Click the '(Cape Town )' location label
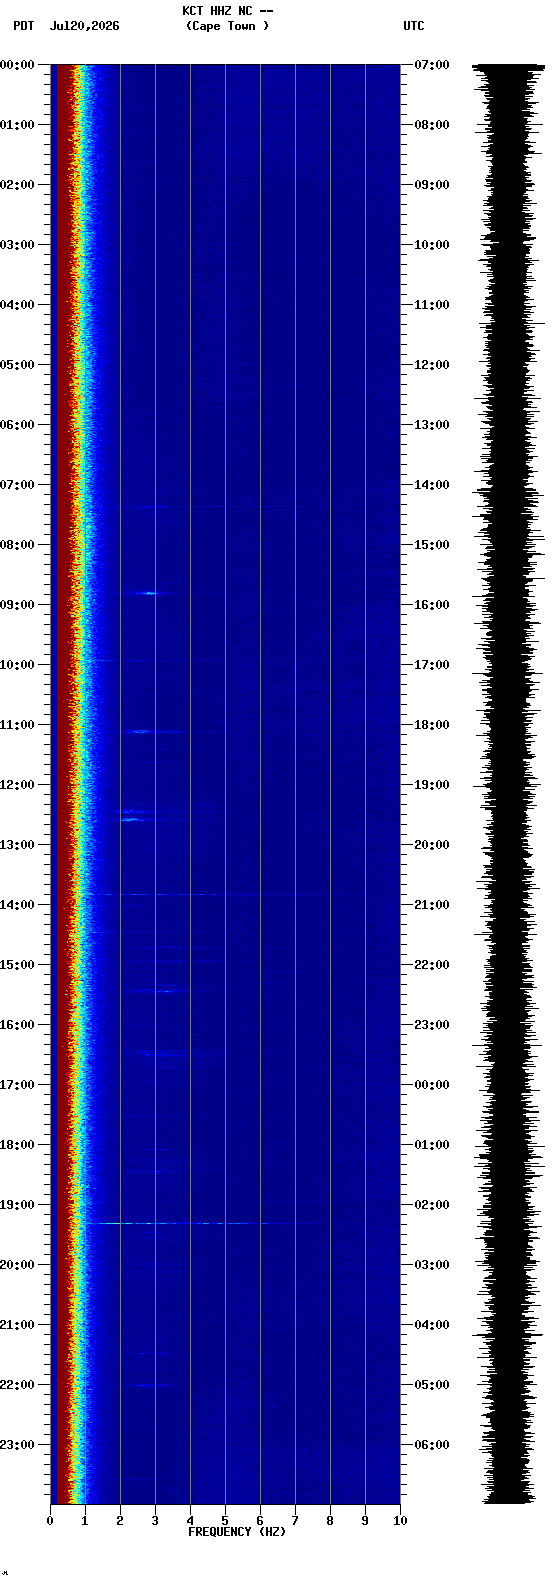The height and width of the screenshot is (1584, 552). point(227,26)
